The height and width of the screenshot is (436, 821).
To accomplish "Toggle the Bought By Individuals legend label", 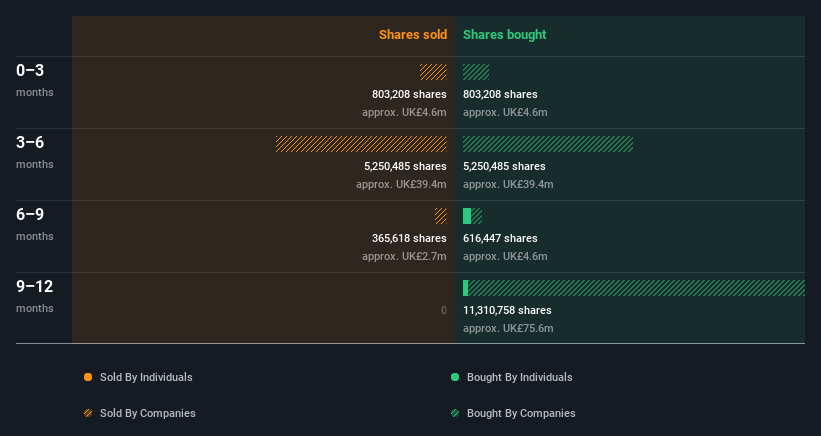I will (x=519, y=377).
